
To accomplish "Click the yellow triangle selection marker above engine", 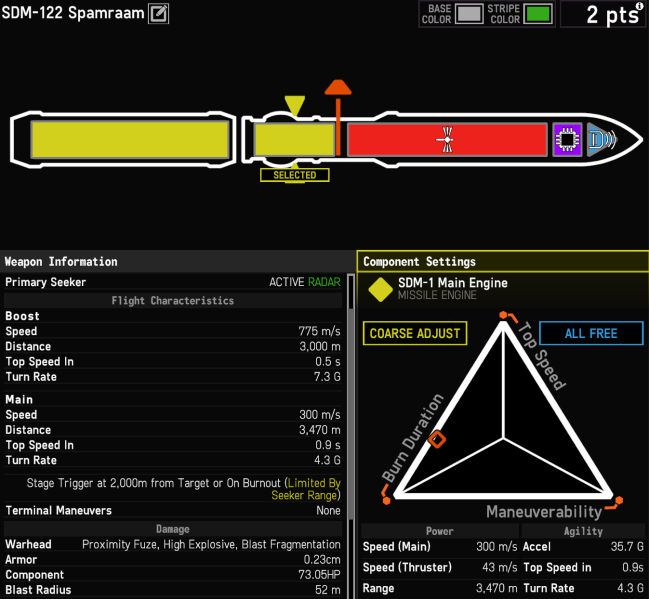I will [295, 106].
